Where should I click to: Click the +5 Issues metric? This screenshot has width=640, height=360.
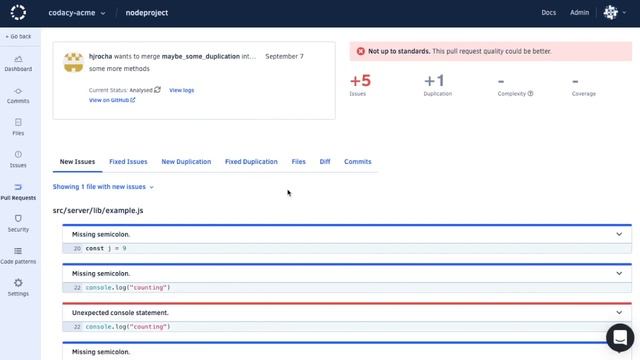[360, 85]
